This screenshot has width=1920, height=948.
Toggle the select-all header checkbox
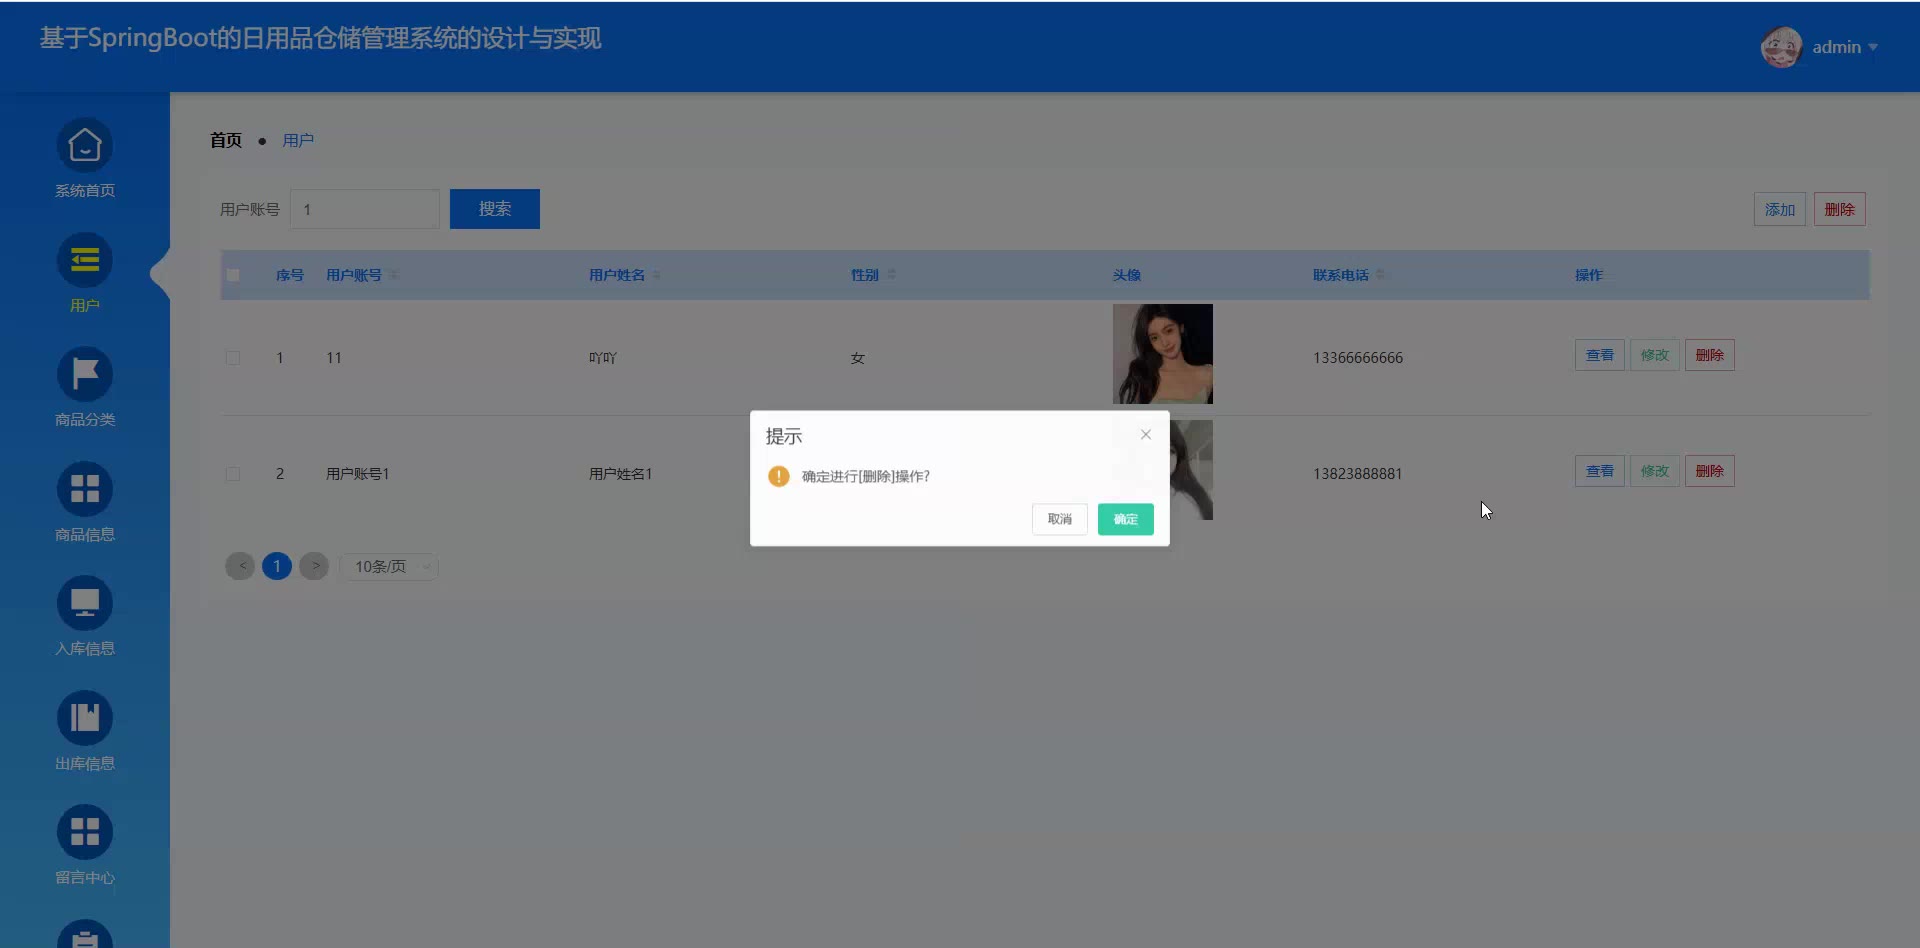[x=233, y=275]
